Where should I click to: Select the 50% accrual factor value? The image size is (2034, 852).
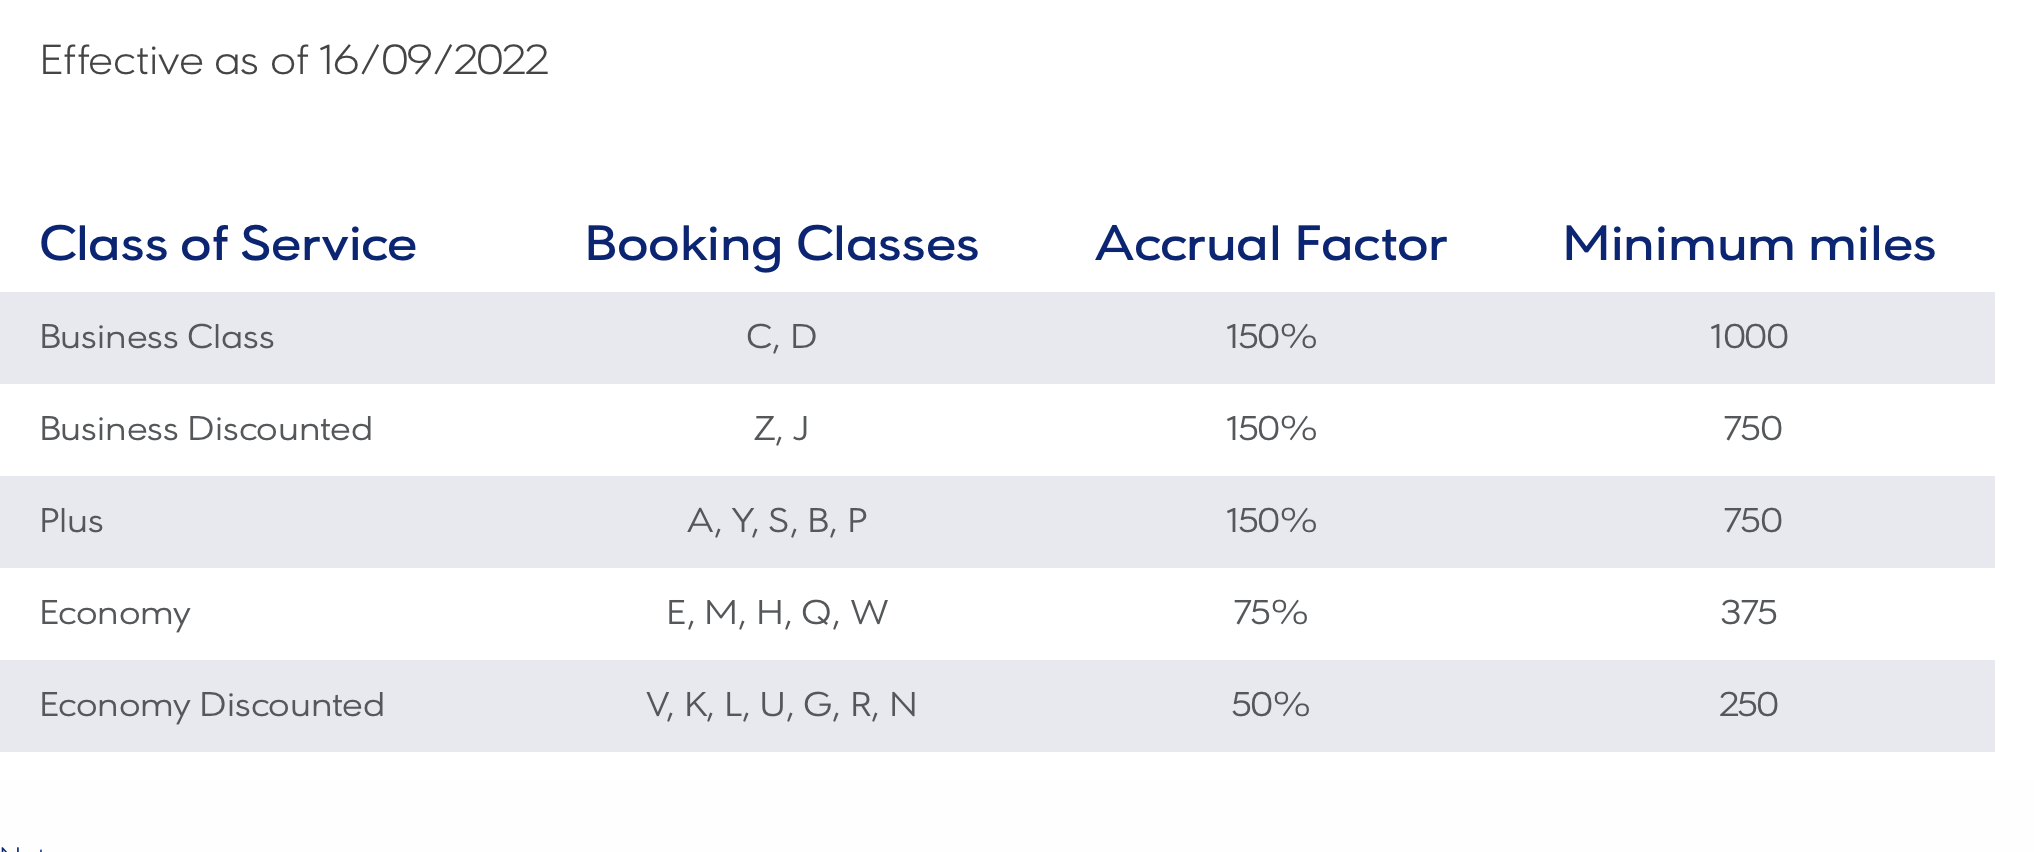pyautogui.click(x=1270, y=705)
